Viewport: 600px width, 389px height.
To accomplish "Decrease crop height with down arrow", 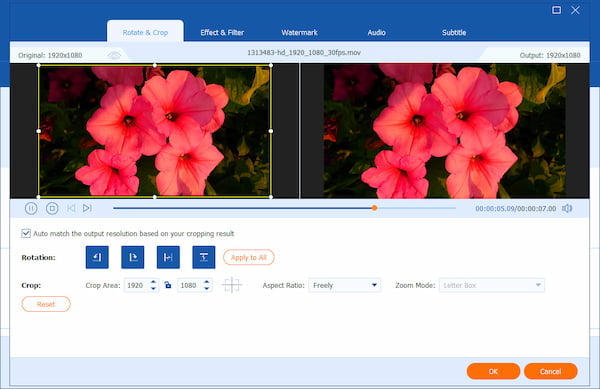I will pyautogui.click(x=207, y=288).
